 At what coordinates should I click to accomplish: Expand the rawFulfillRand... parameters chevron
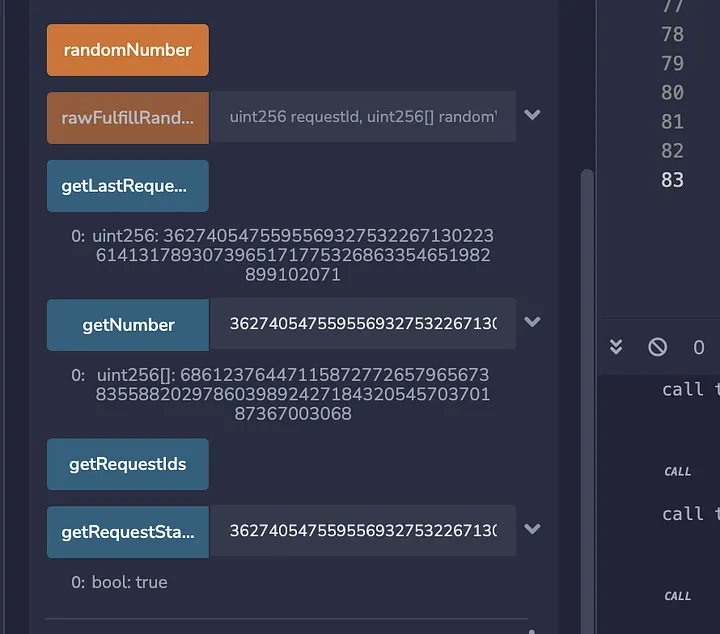click(x=533, y=116)
